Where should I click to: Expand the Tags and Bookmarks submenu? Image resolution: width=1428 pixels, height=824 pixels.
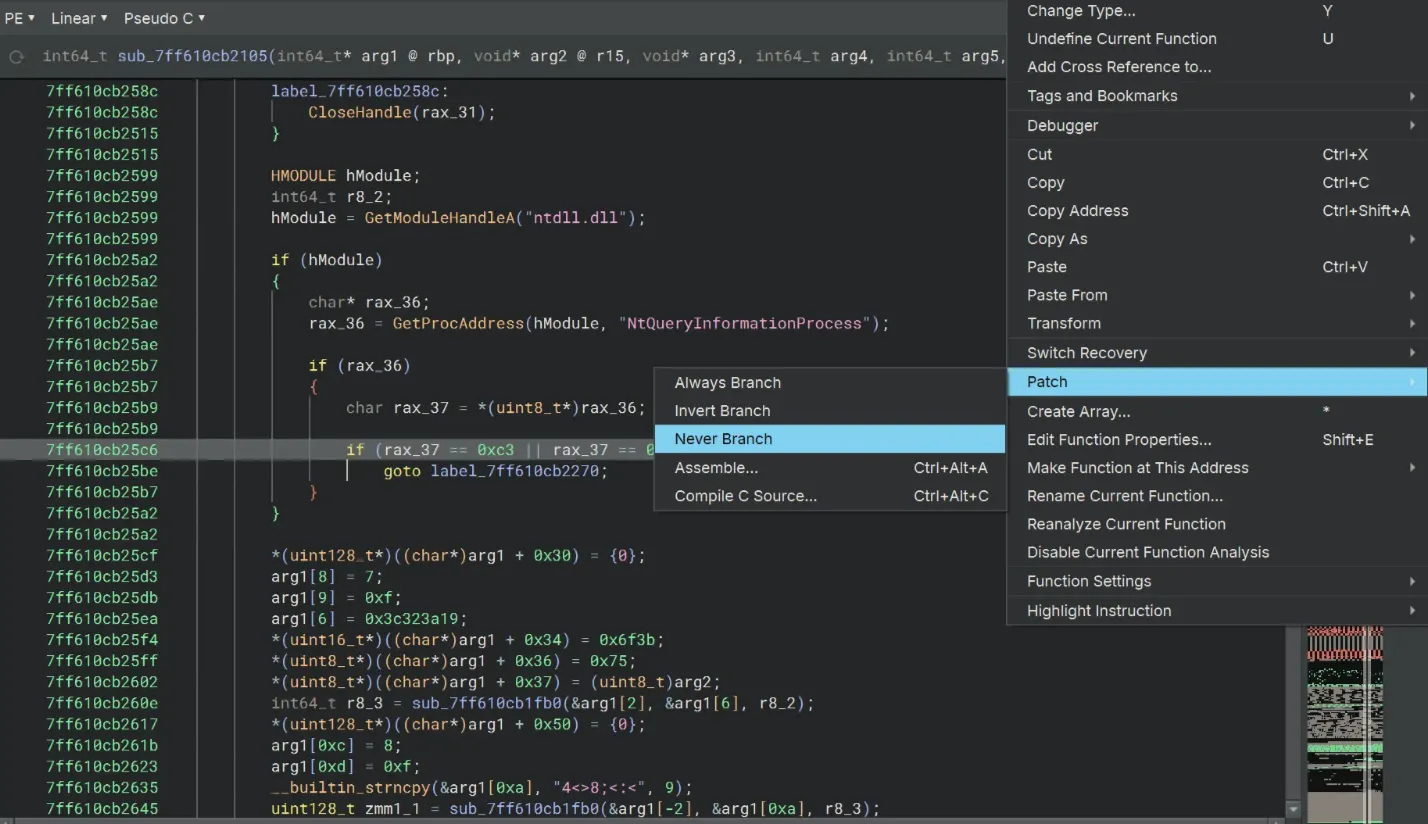click(x=1102, y=96)
